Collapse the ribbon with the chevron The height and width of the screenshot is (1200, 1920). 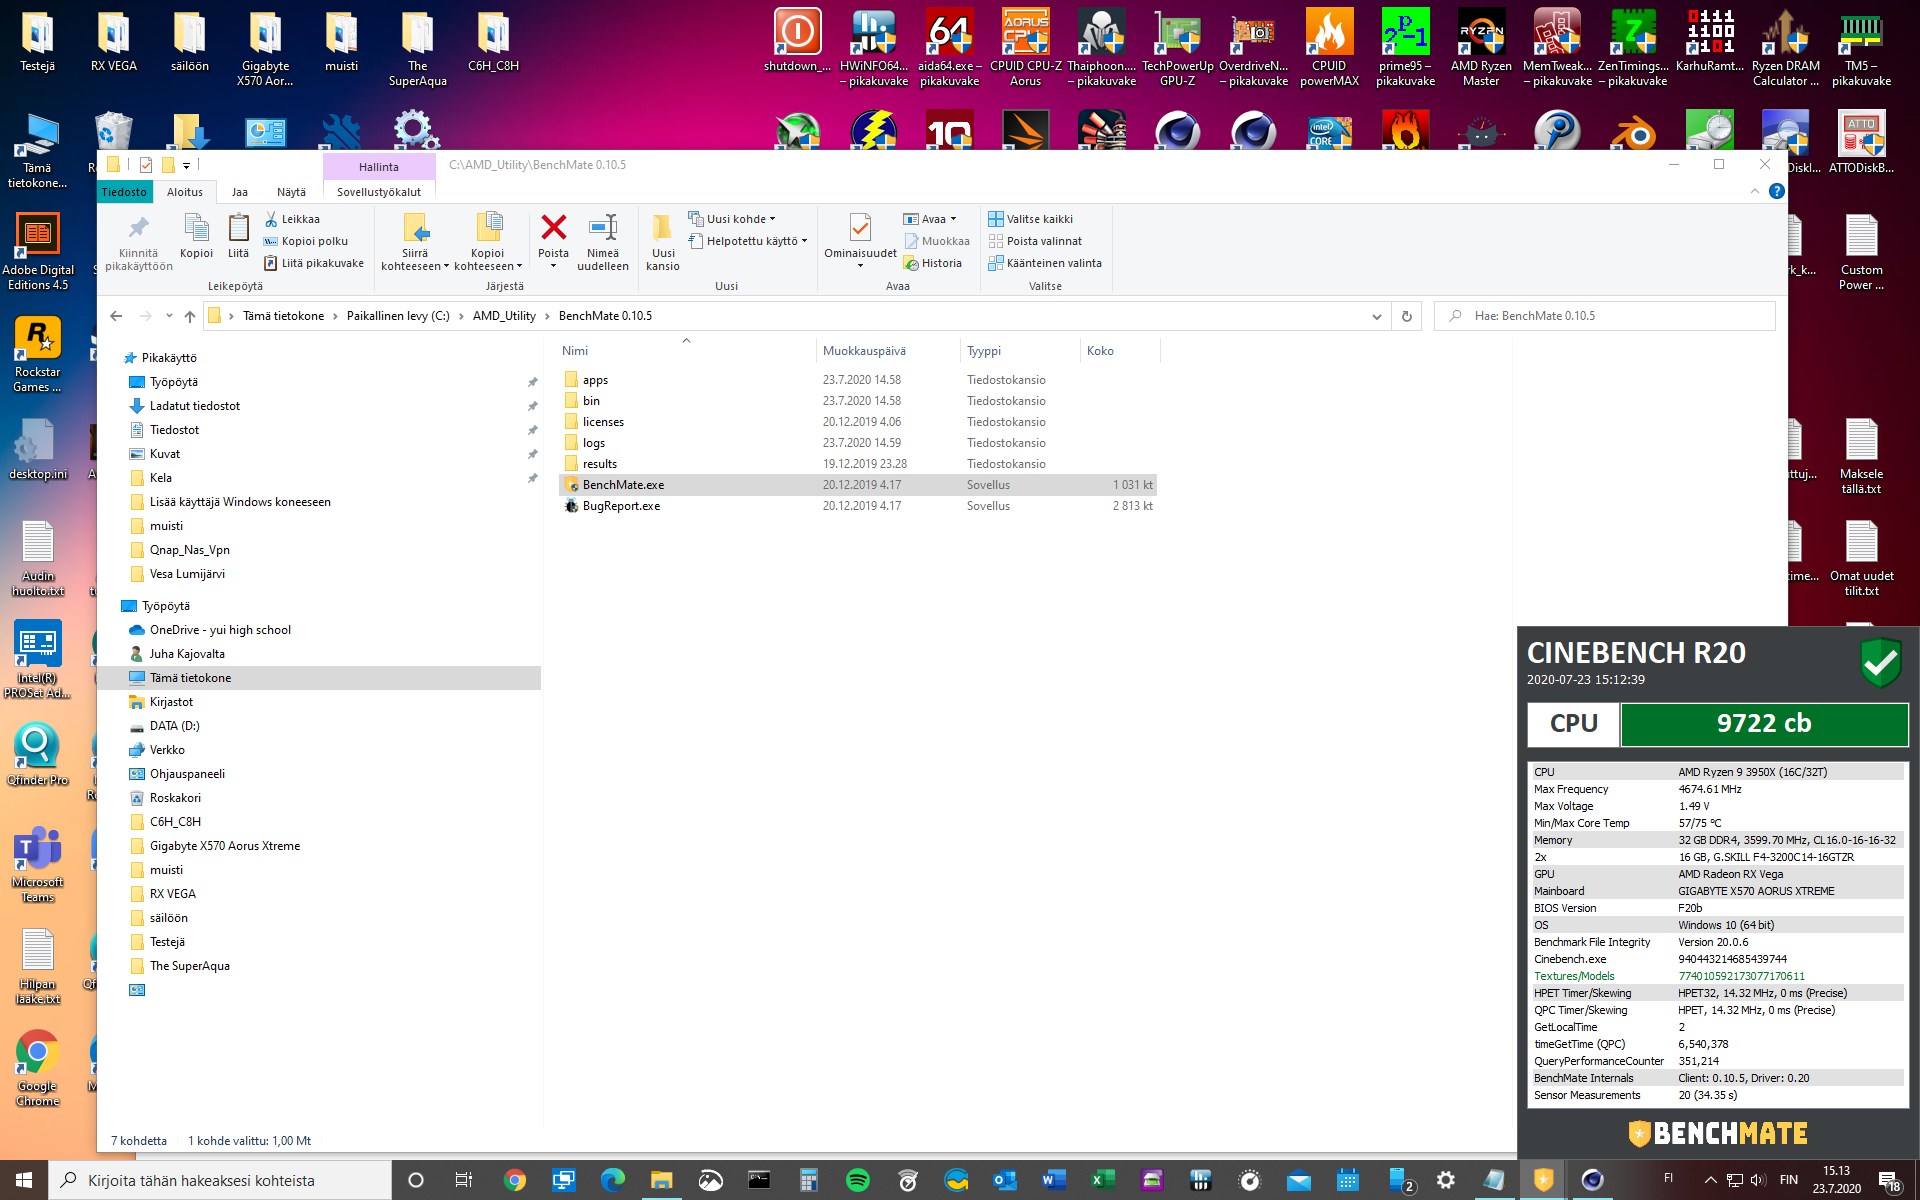(1754, 191)
